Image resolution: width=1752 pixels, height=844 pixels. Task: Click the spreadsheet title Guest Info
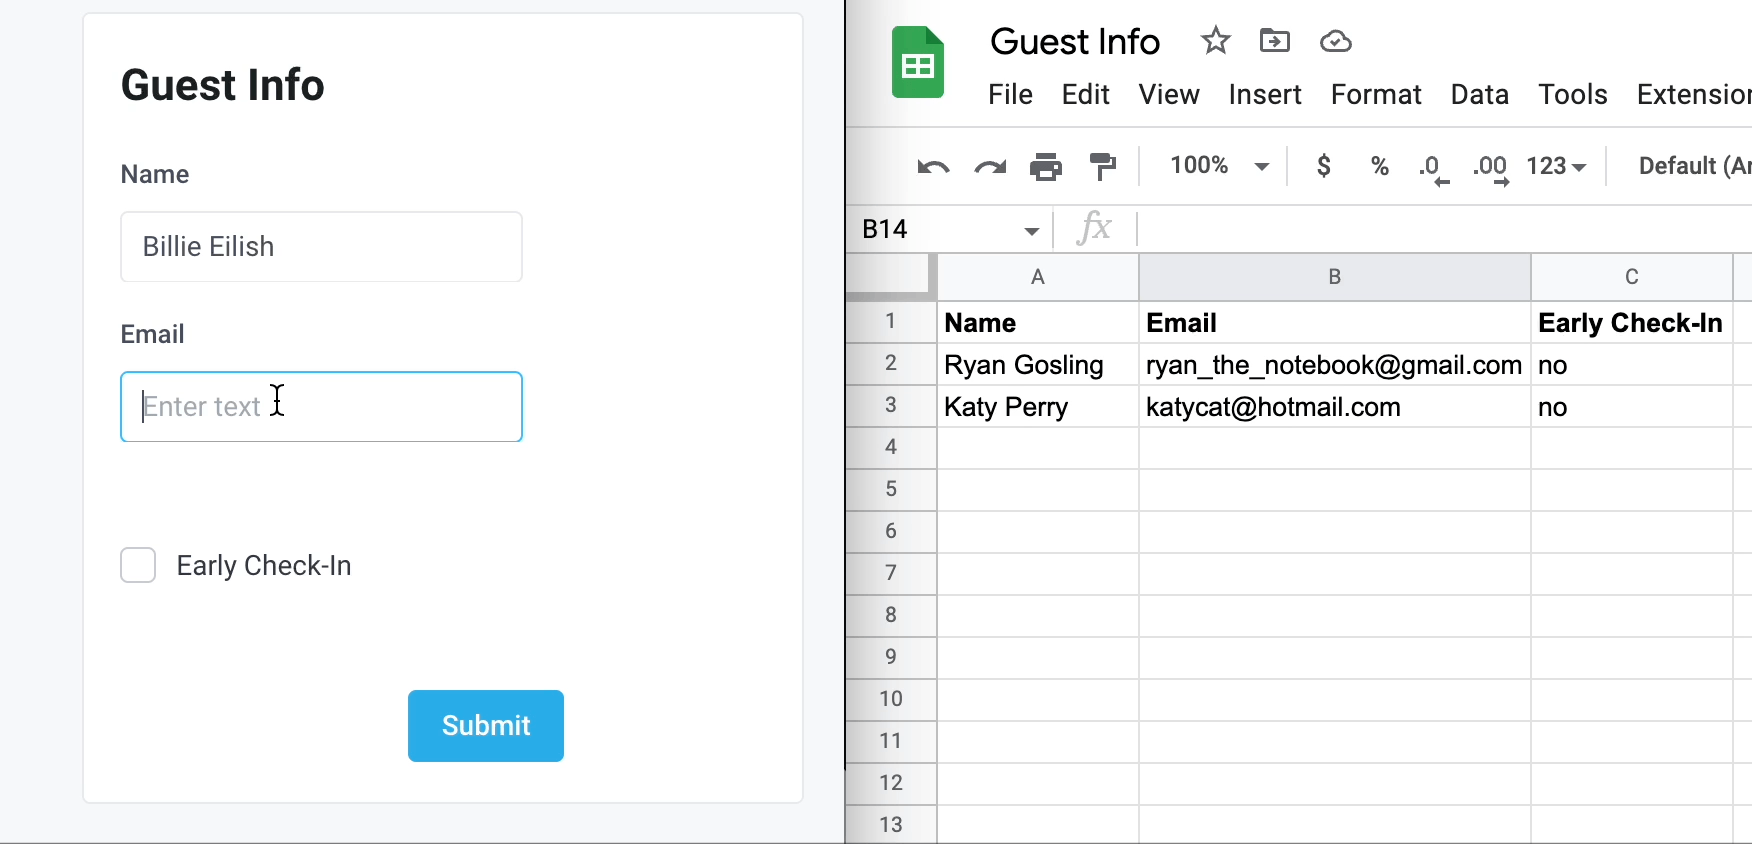click(1075, 42)
